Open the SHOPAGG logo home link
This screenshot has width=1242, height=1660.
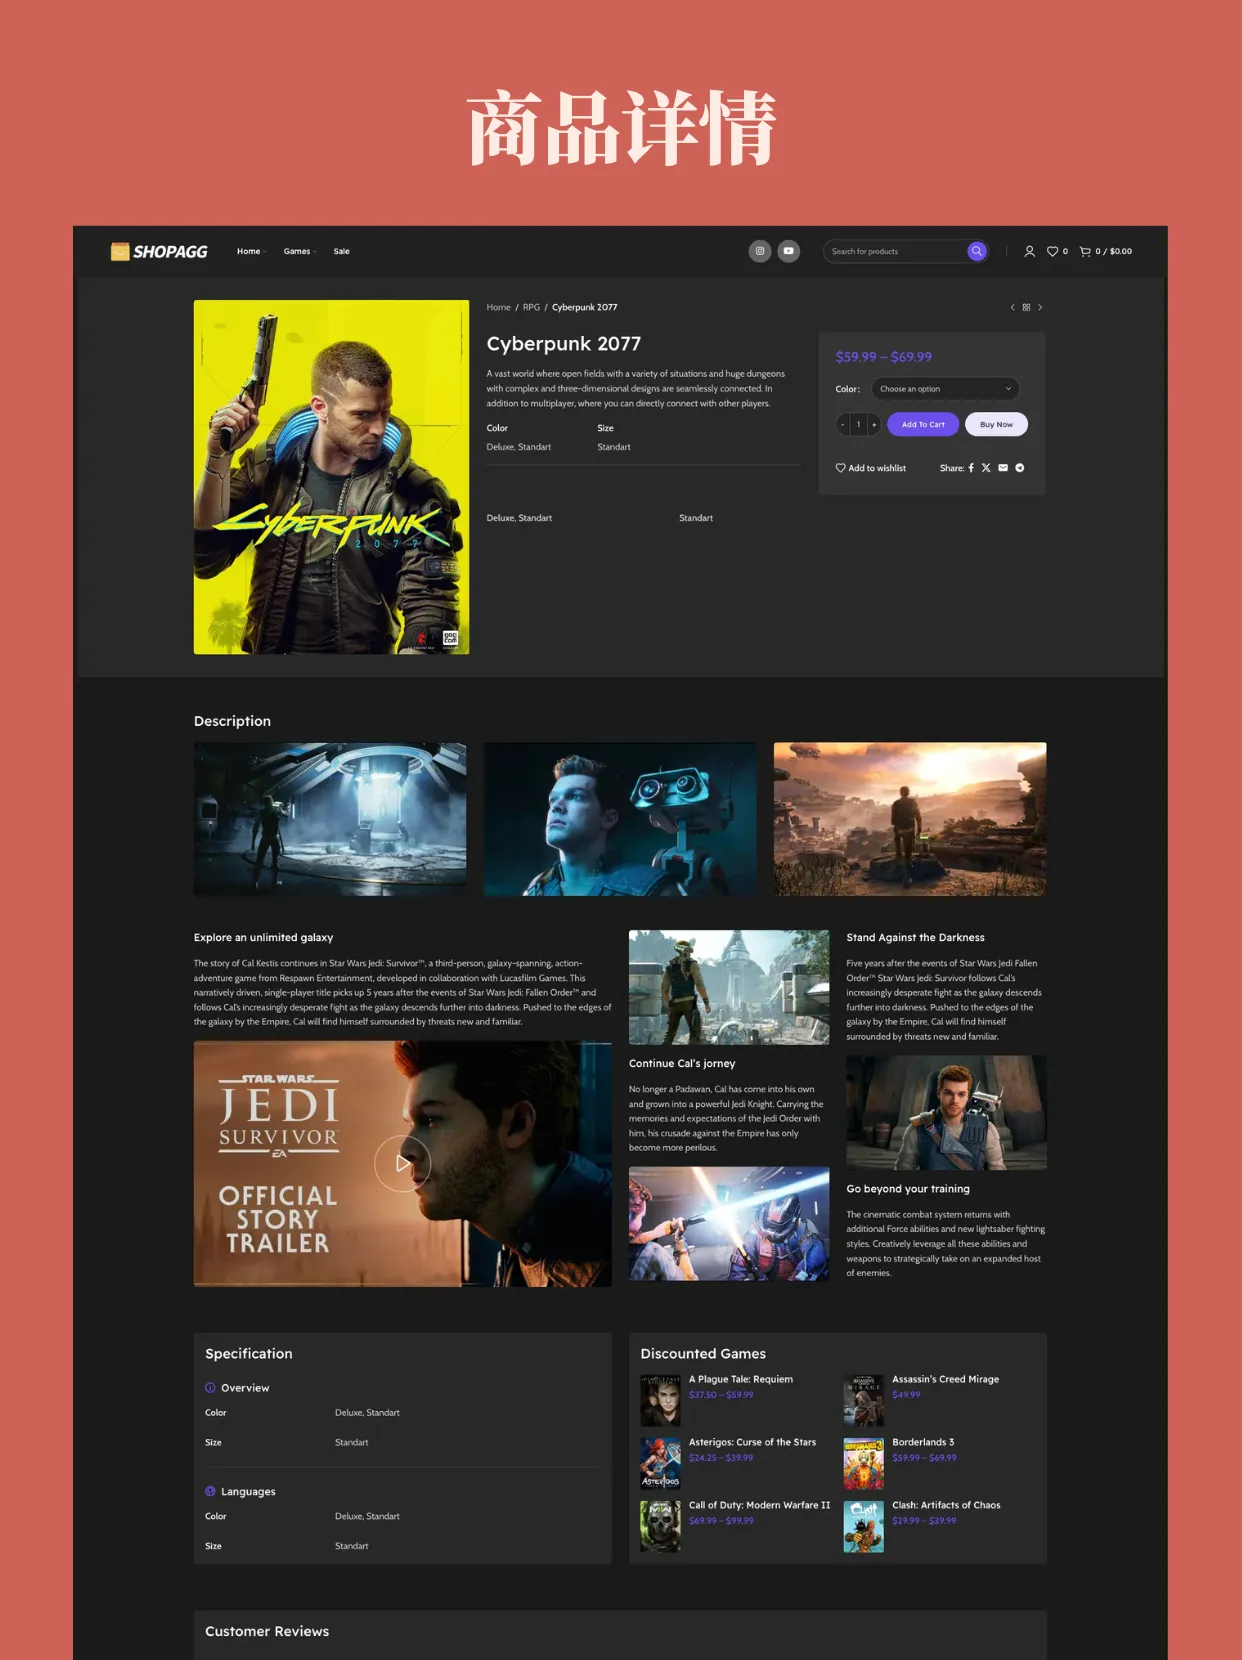point(159,251)
